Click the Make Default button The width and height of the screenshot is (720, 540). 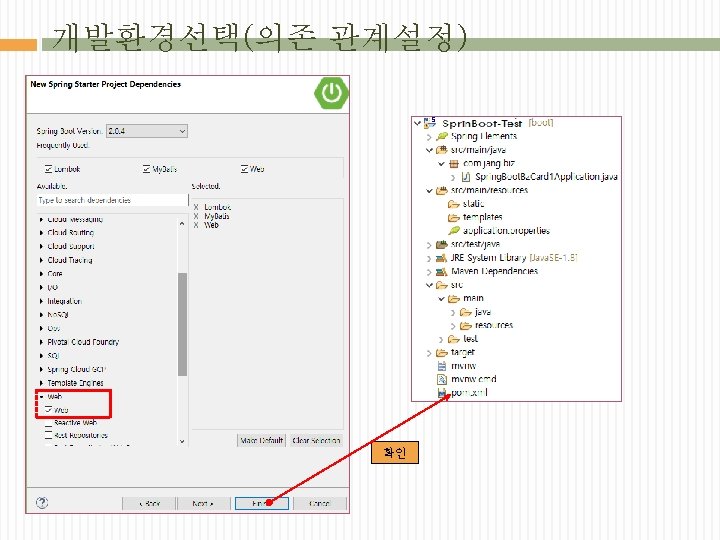262,440
